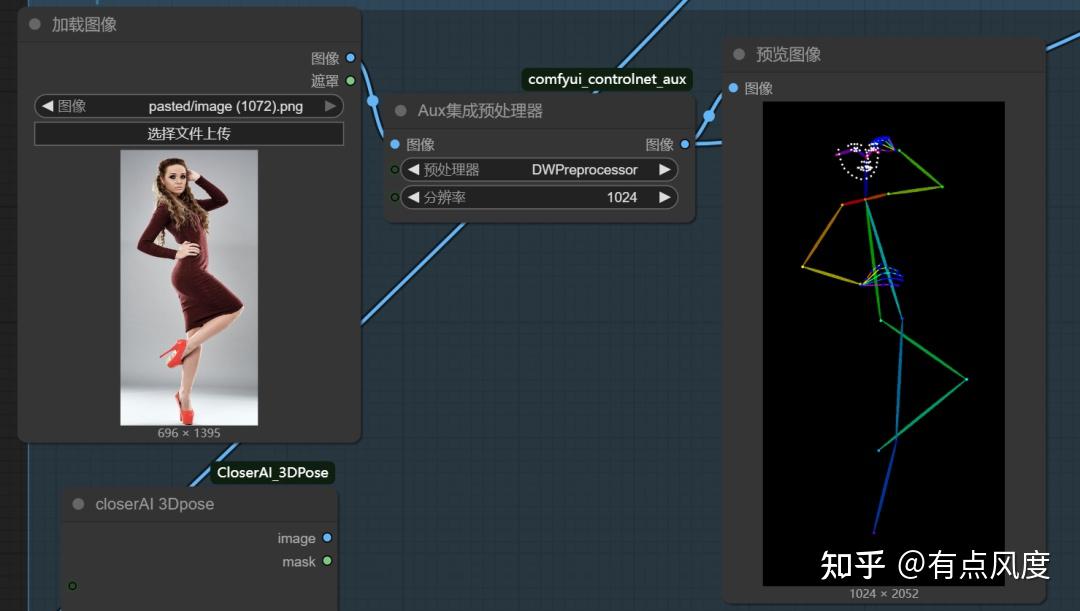This screenshot has height=611, width=1080.
Task: Click the right arrow on the 预处理器 widget
Action: click(x=664, y=169)
